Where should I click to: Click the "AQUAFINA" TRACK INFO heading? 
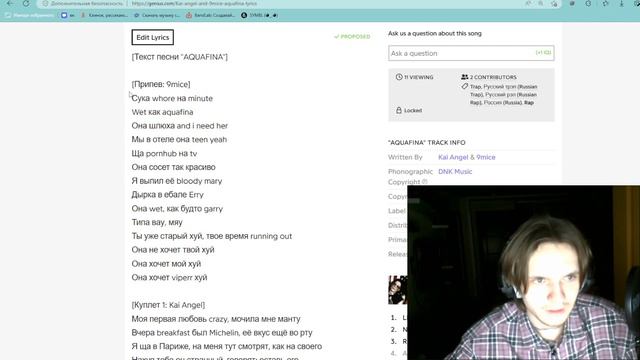click(x=427, y=142)
